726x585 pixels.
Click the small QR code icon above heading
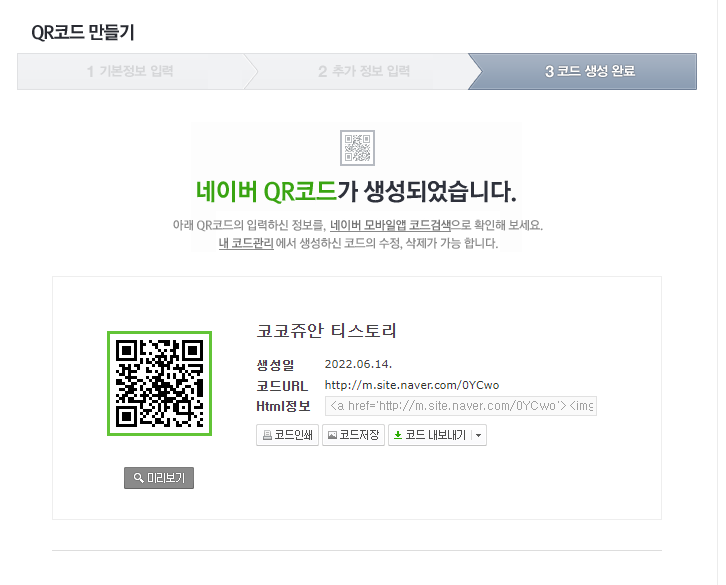357,148
